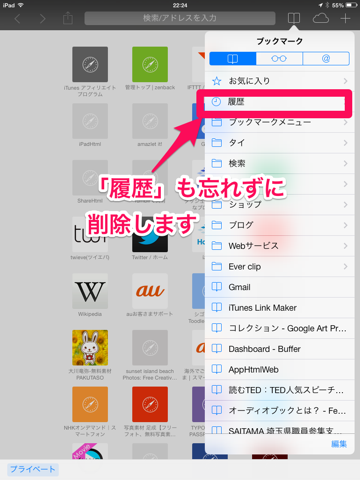Open オーディオブックとは？ bookmark

click(279, 411)
